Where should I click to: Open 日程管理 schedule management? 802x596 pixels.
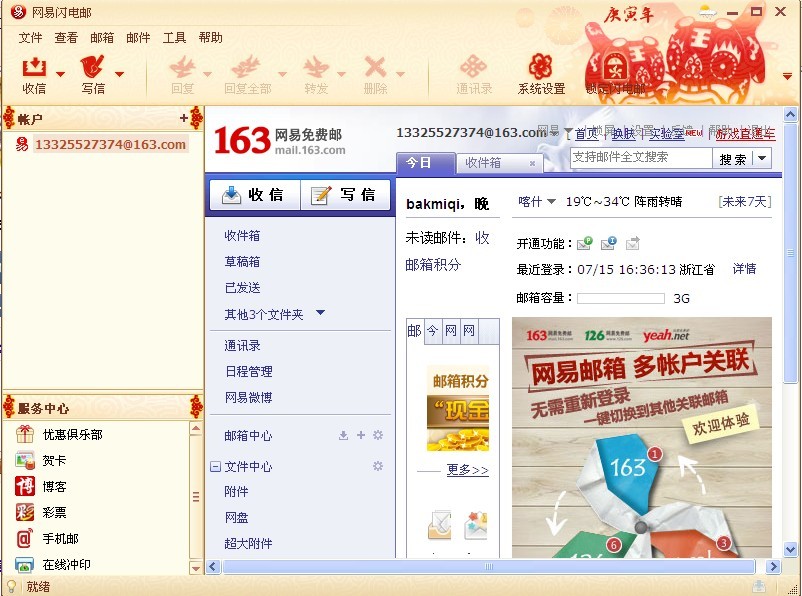(x=249, y=371)
